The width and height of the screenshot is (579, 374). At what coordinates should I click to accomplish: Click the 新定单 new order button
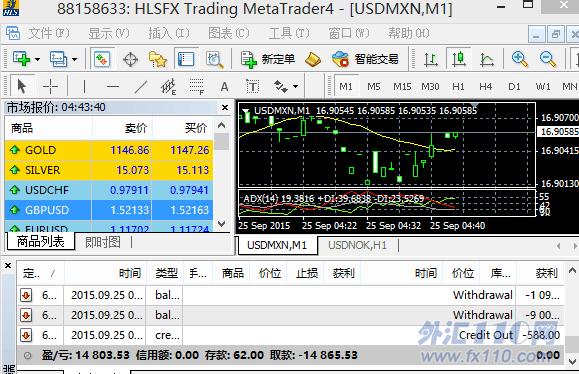[268, 59]
